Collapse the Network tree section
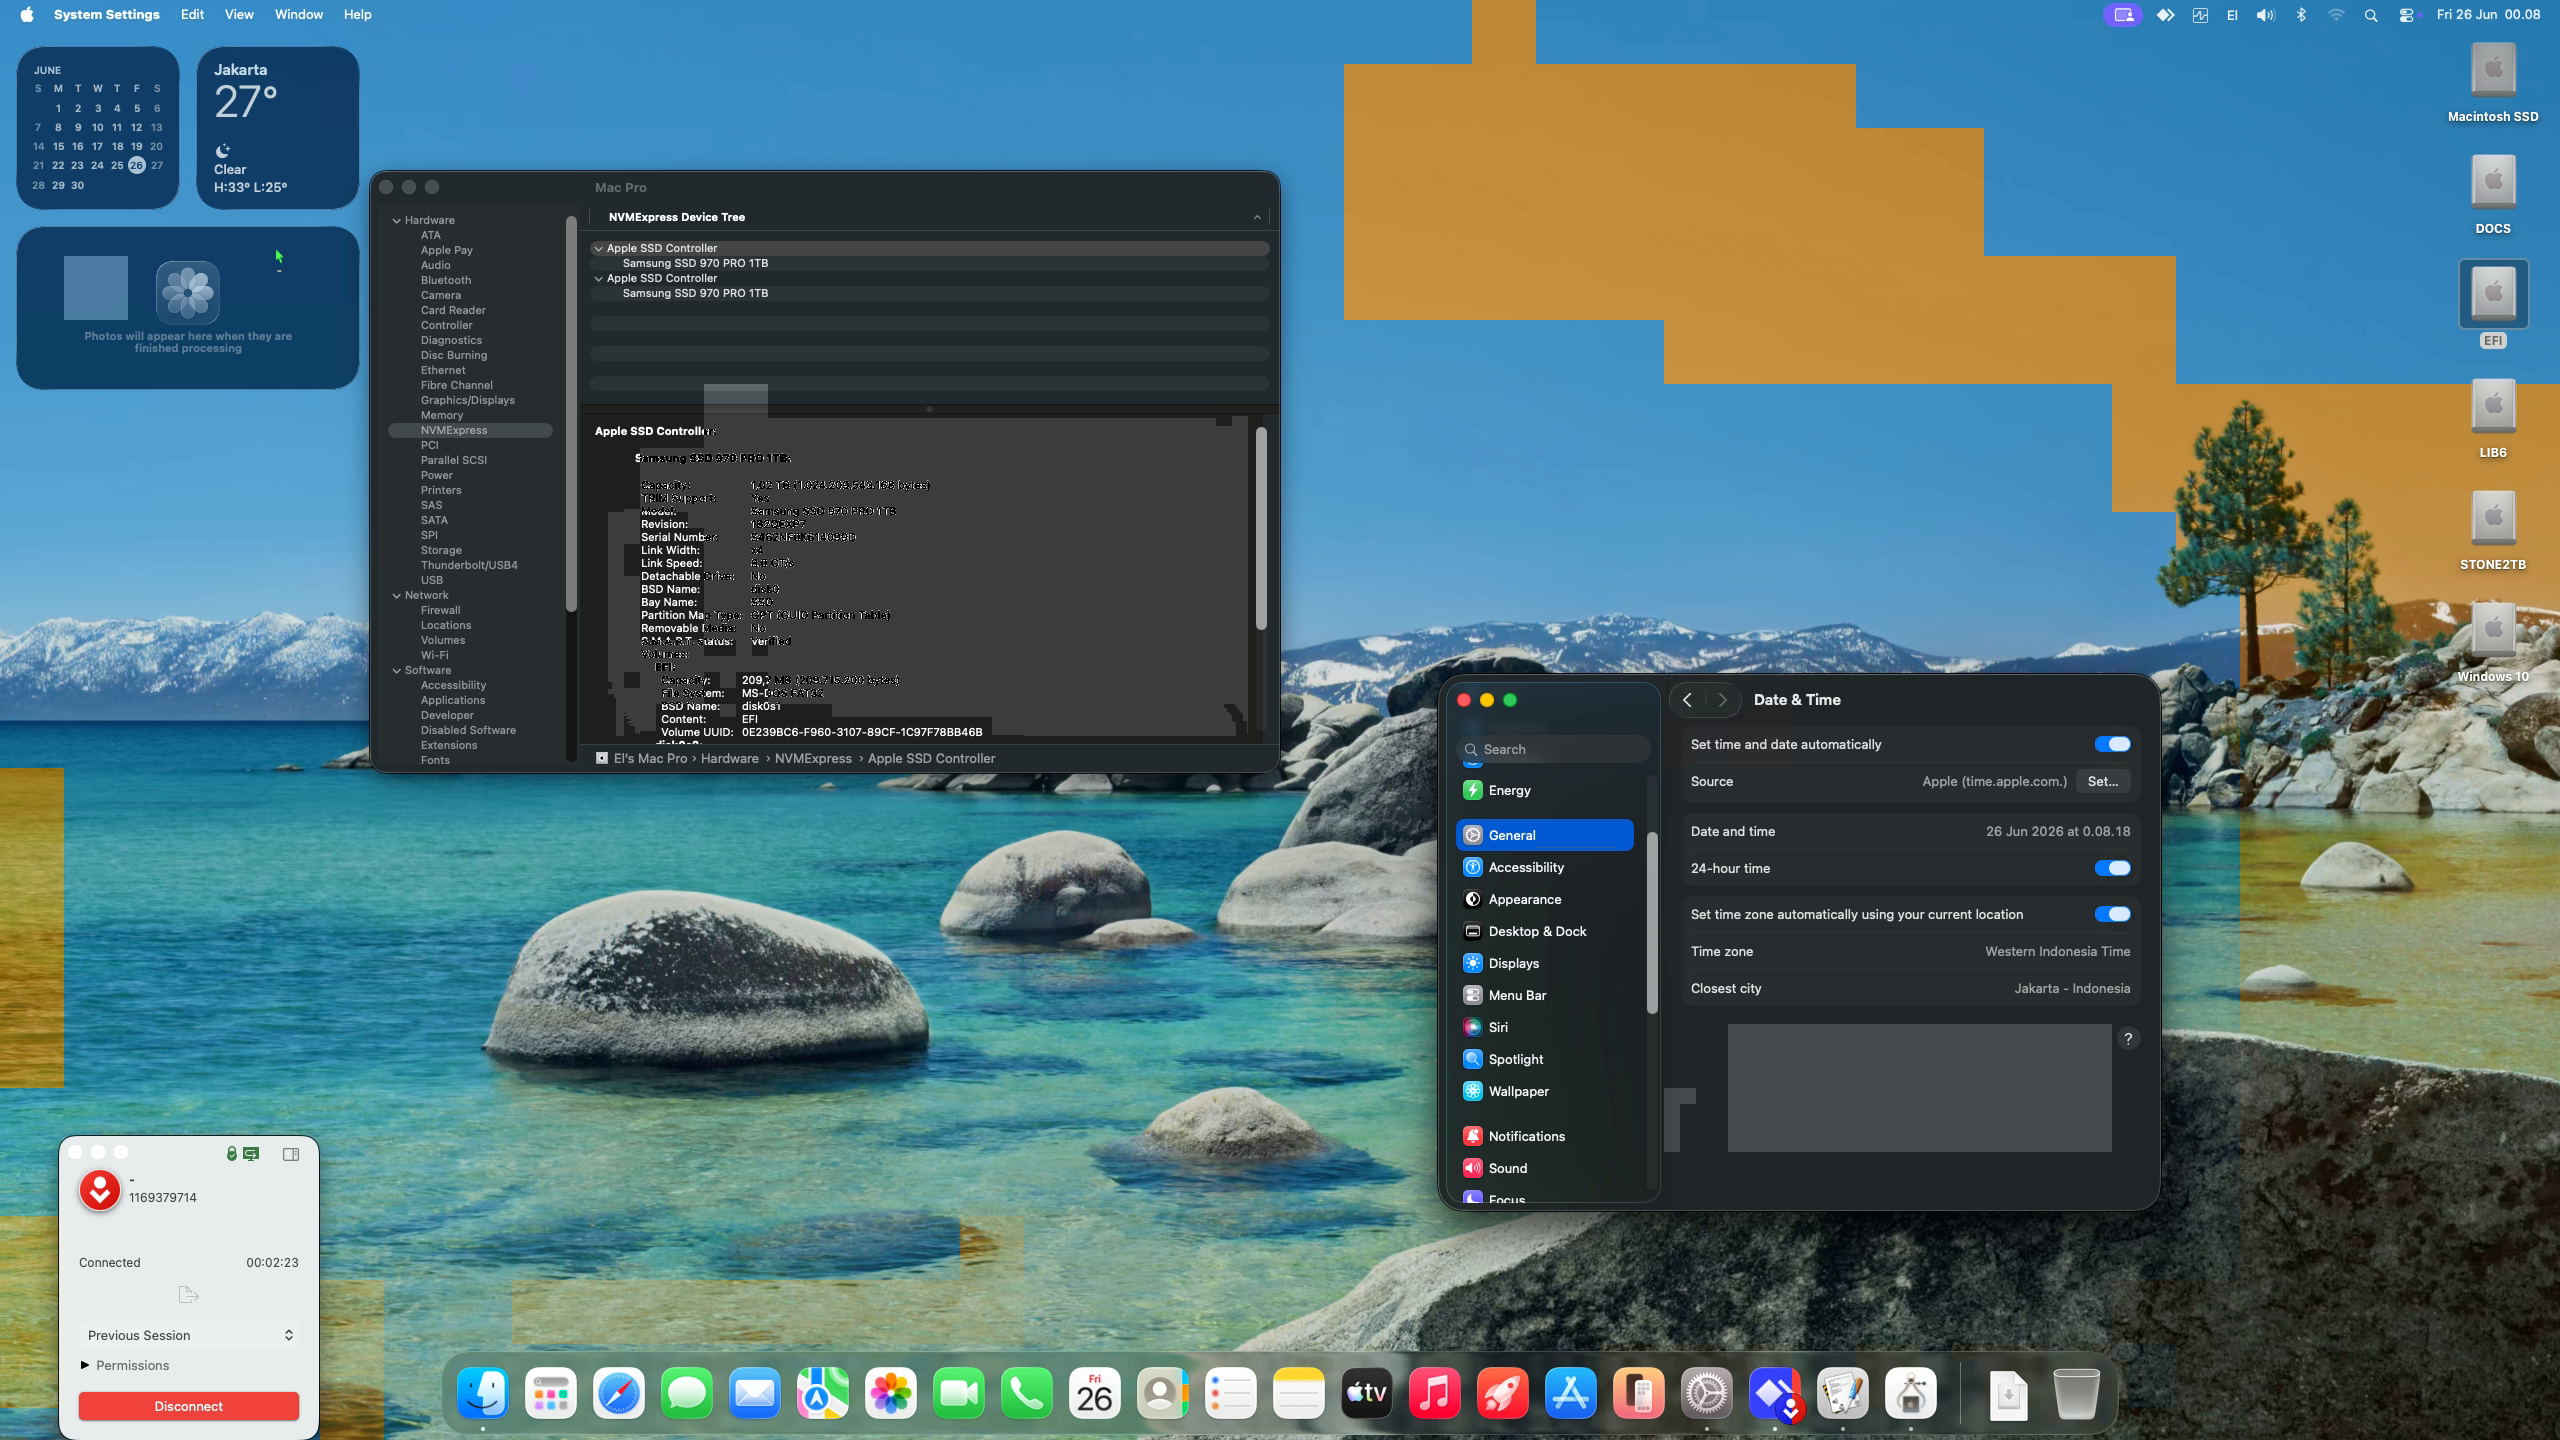This screenshot has width=2560, height=1440. [397, 595]
